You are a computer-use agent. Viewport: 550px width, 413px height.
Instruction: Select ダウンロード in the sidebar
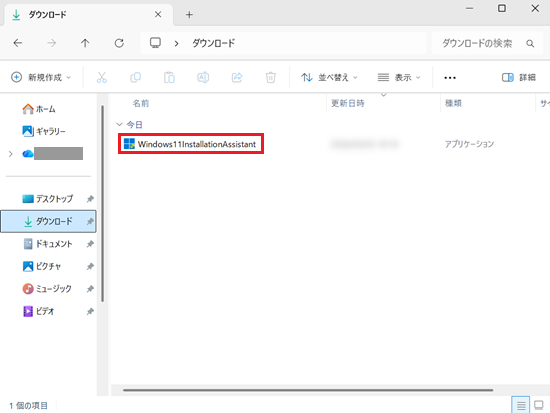click(x=48, y=221)
